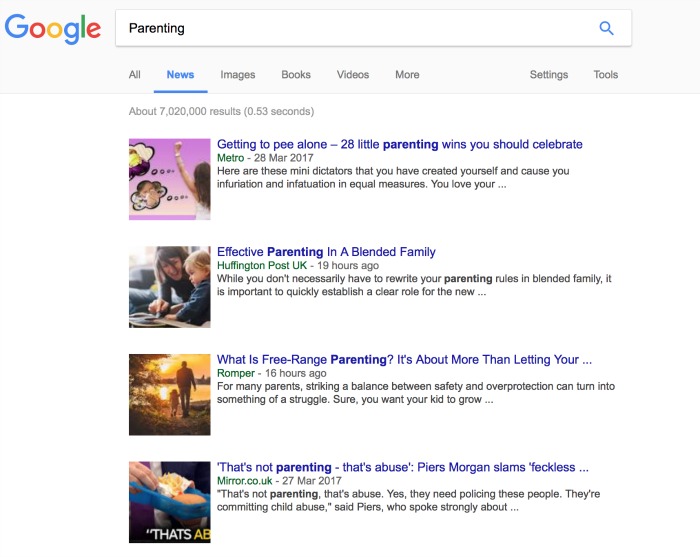Image resolution: width=700 pixels, height=557 pixels.
Task: Go to Google homepage via logo
Action: (x=53, y=29)
